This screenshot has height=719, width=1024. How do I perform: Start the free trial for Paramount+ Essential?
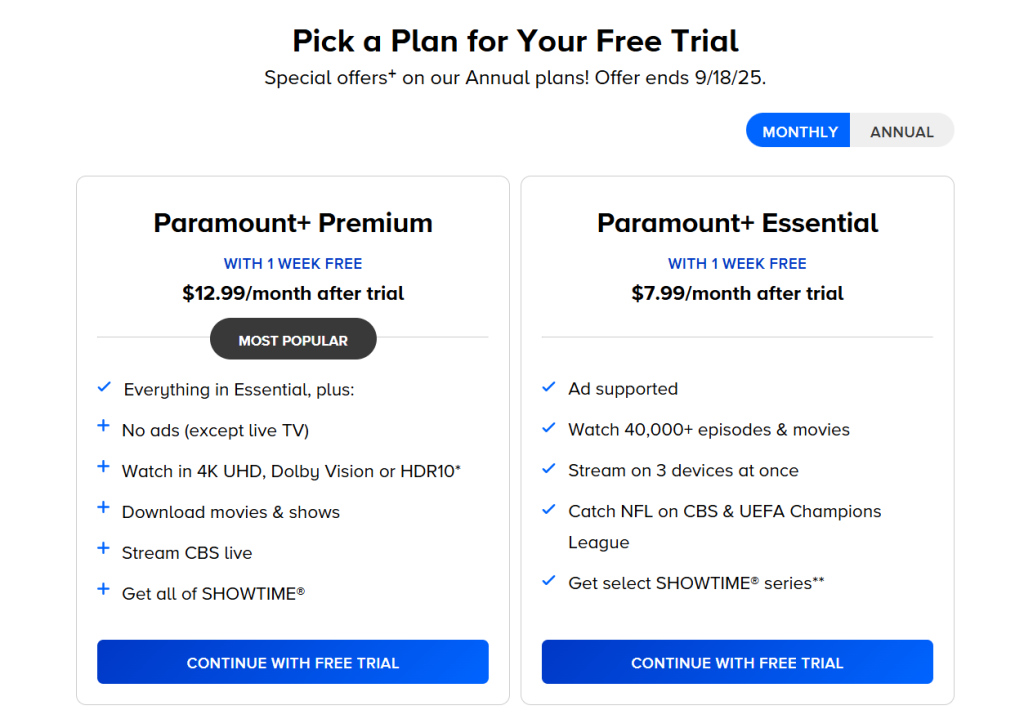point(737,662)
